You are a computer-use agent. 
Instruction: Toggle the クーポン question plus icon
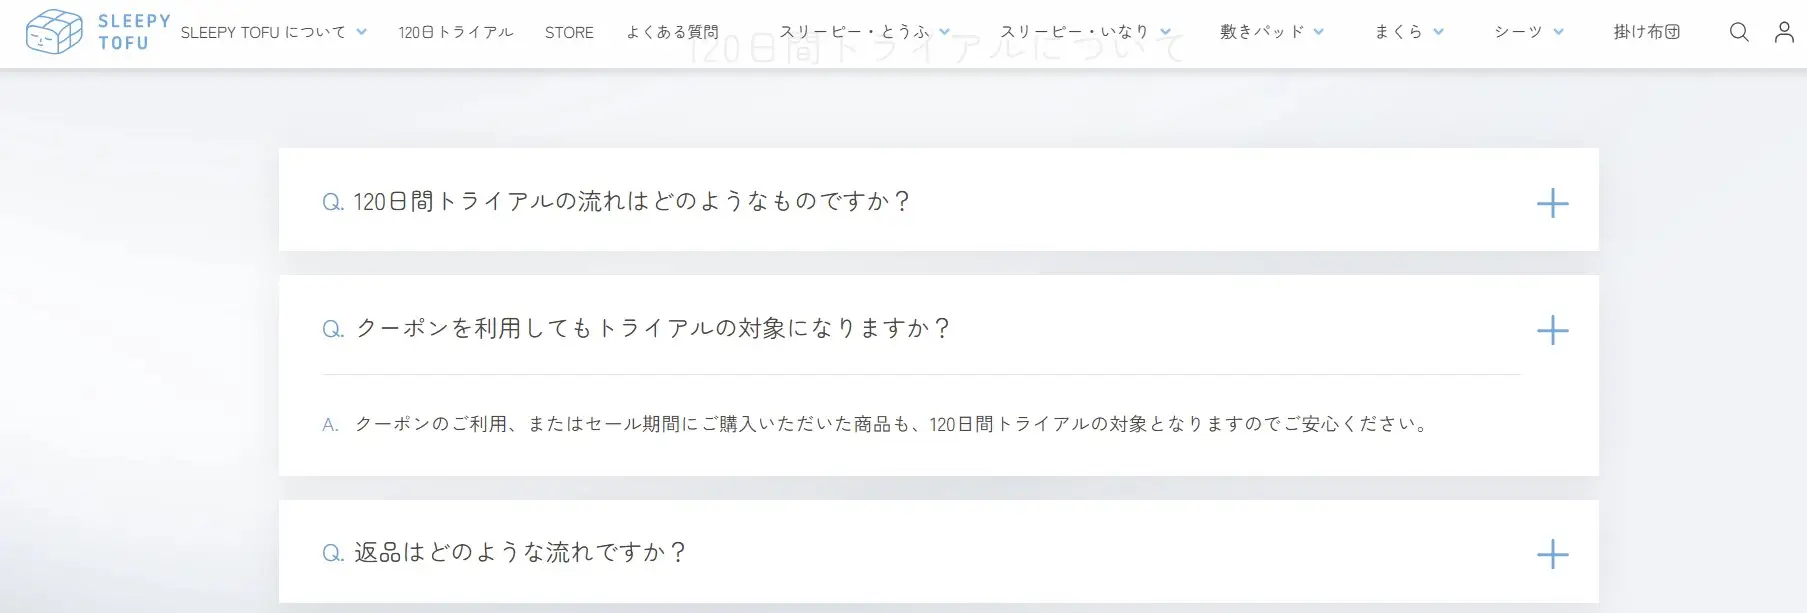[x=1552, y=330]
